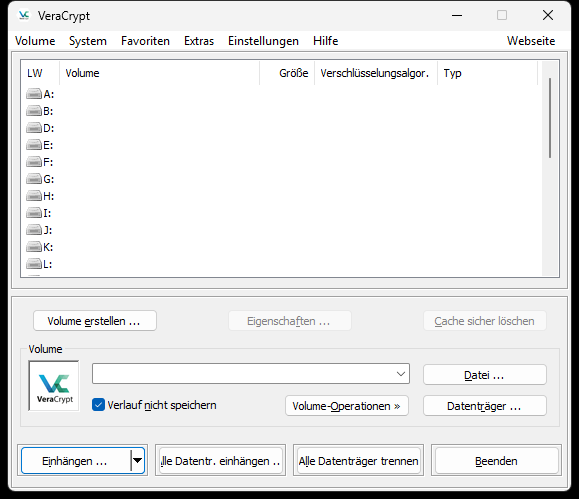Screen dimensions: 579x499
Task: Sort by the Volume column header
Action: point(159,73)
